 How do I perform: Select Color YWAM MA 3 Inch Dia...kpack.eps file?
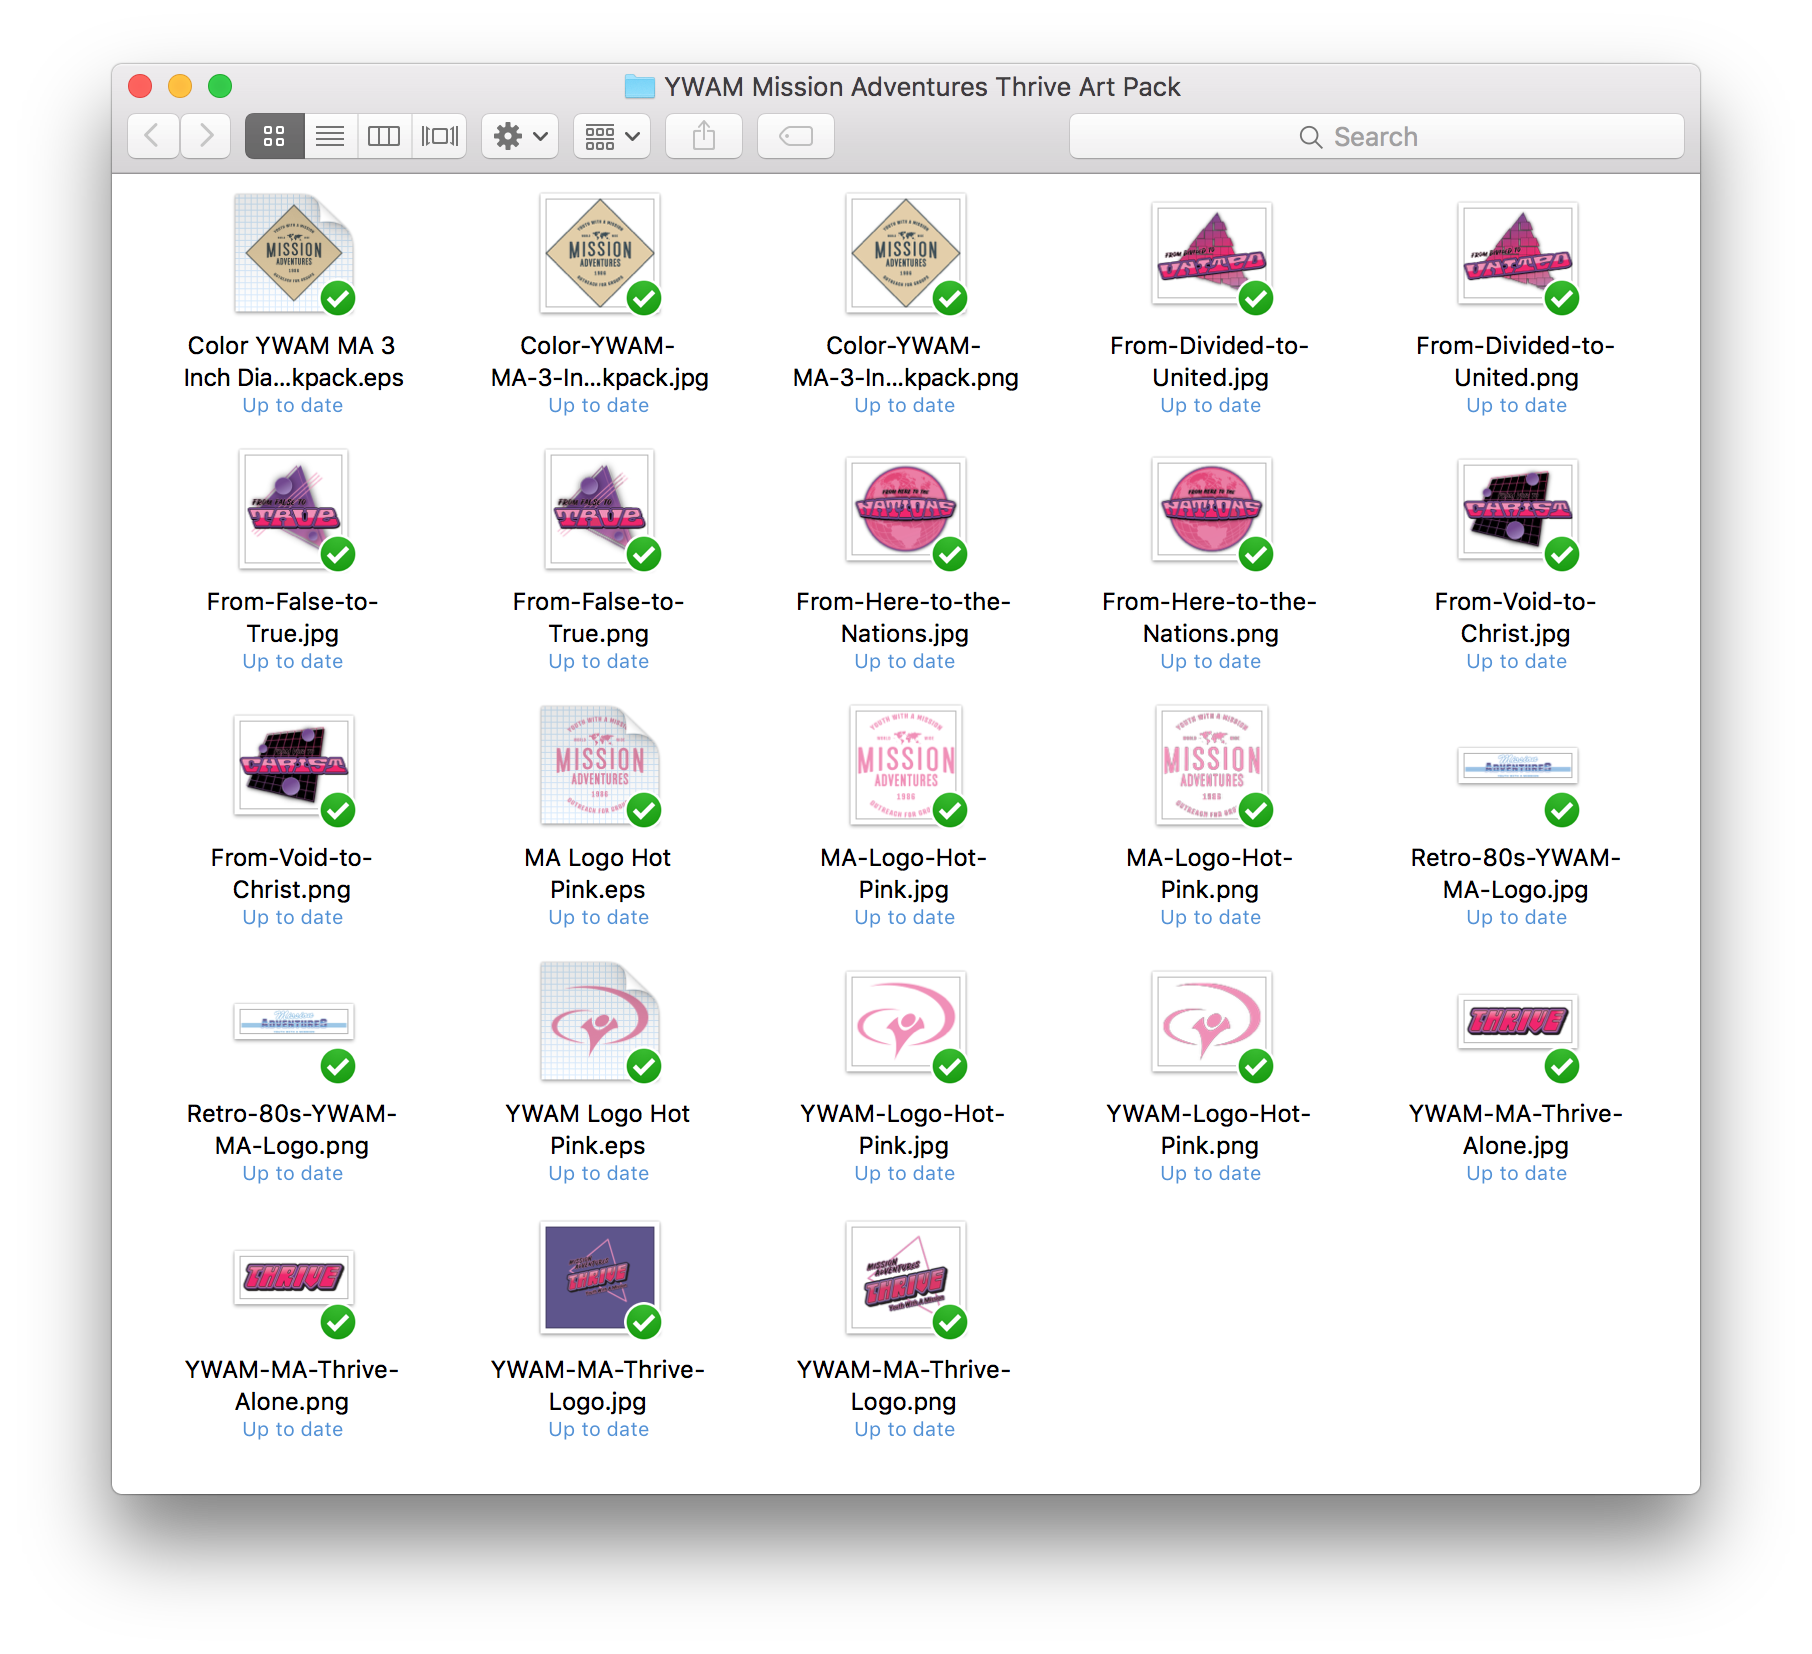(x=294, y=254)
